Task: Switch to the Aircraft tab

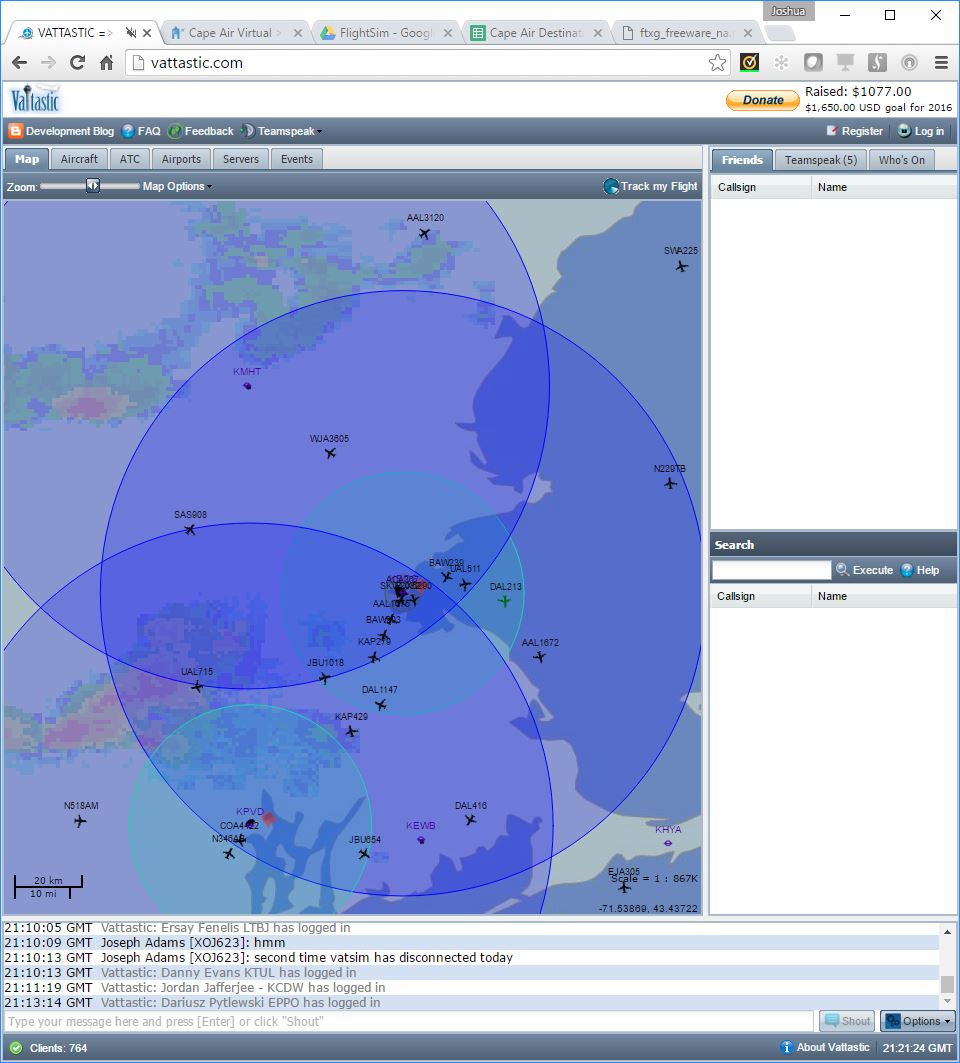Action: click(x=79, y=159)
